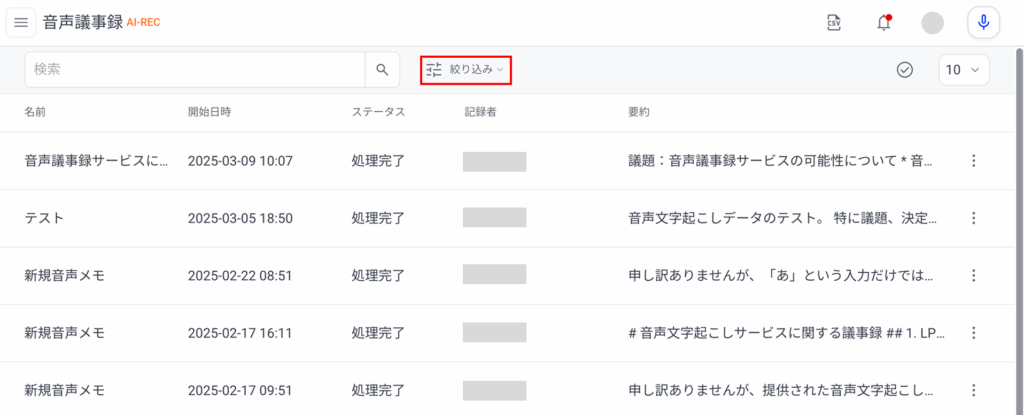Toggle the circled checkmark selection mode
This screenshot has width=1024, height=415.
tap(904, 70)
